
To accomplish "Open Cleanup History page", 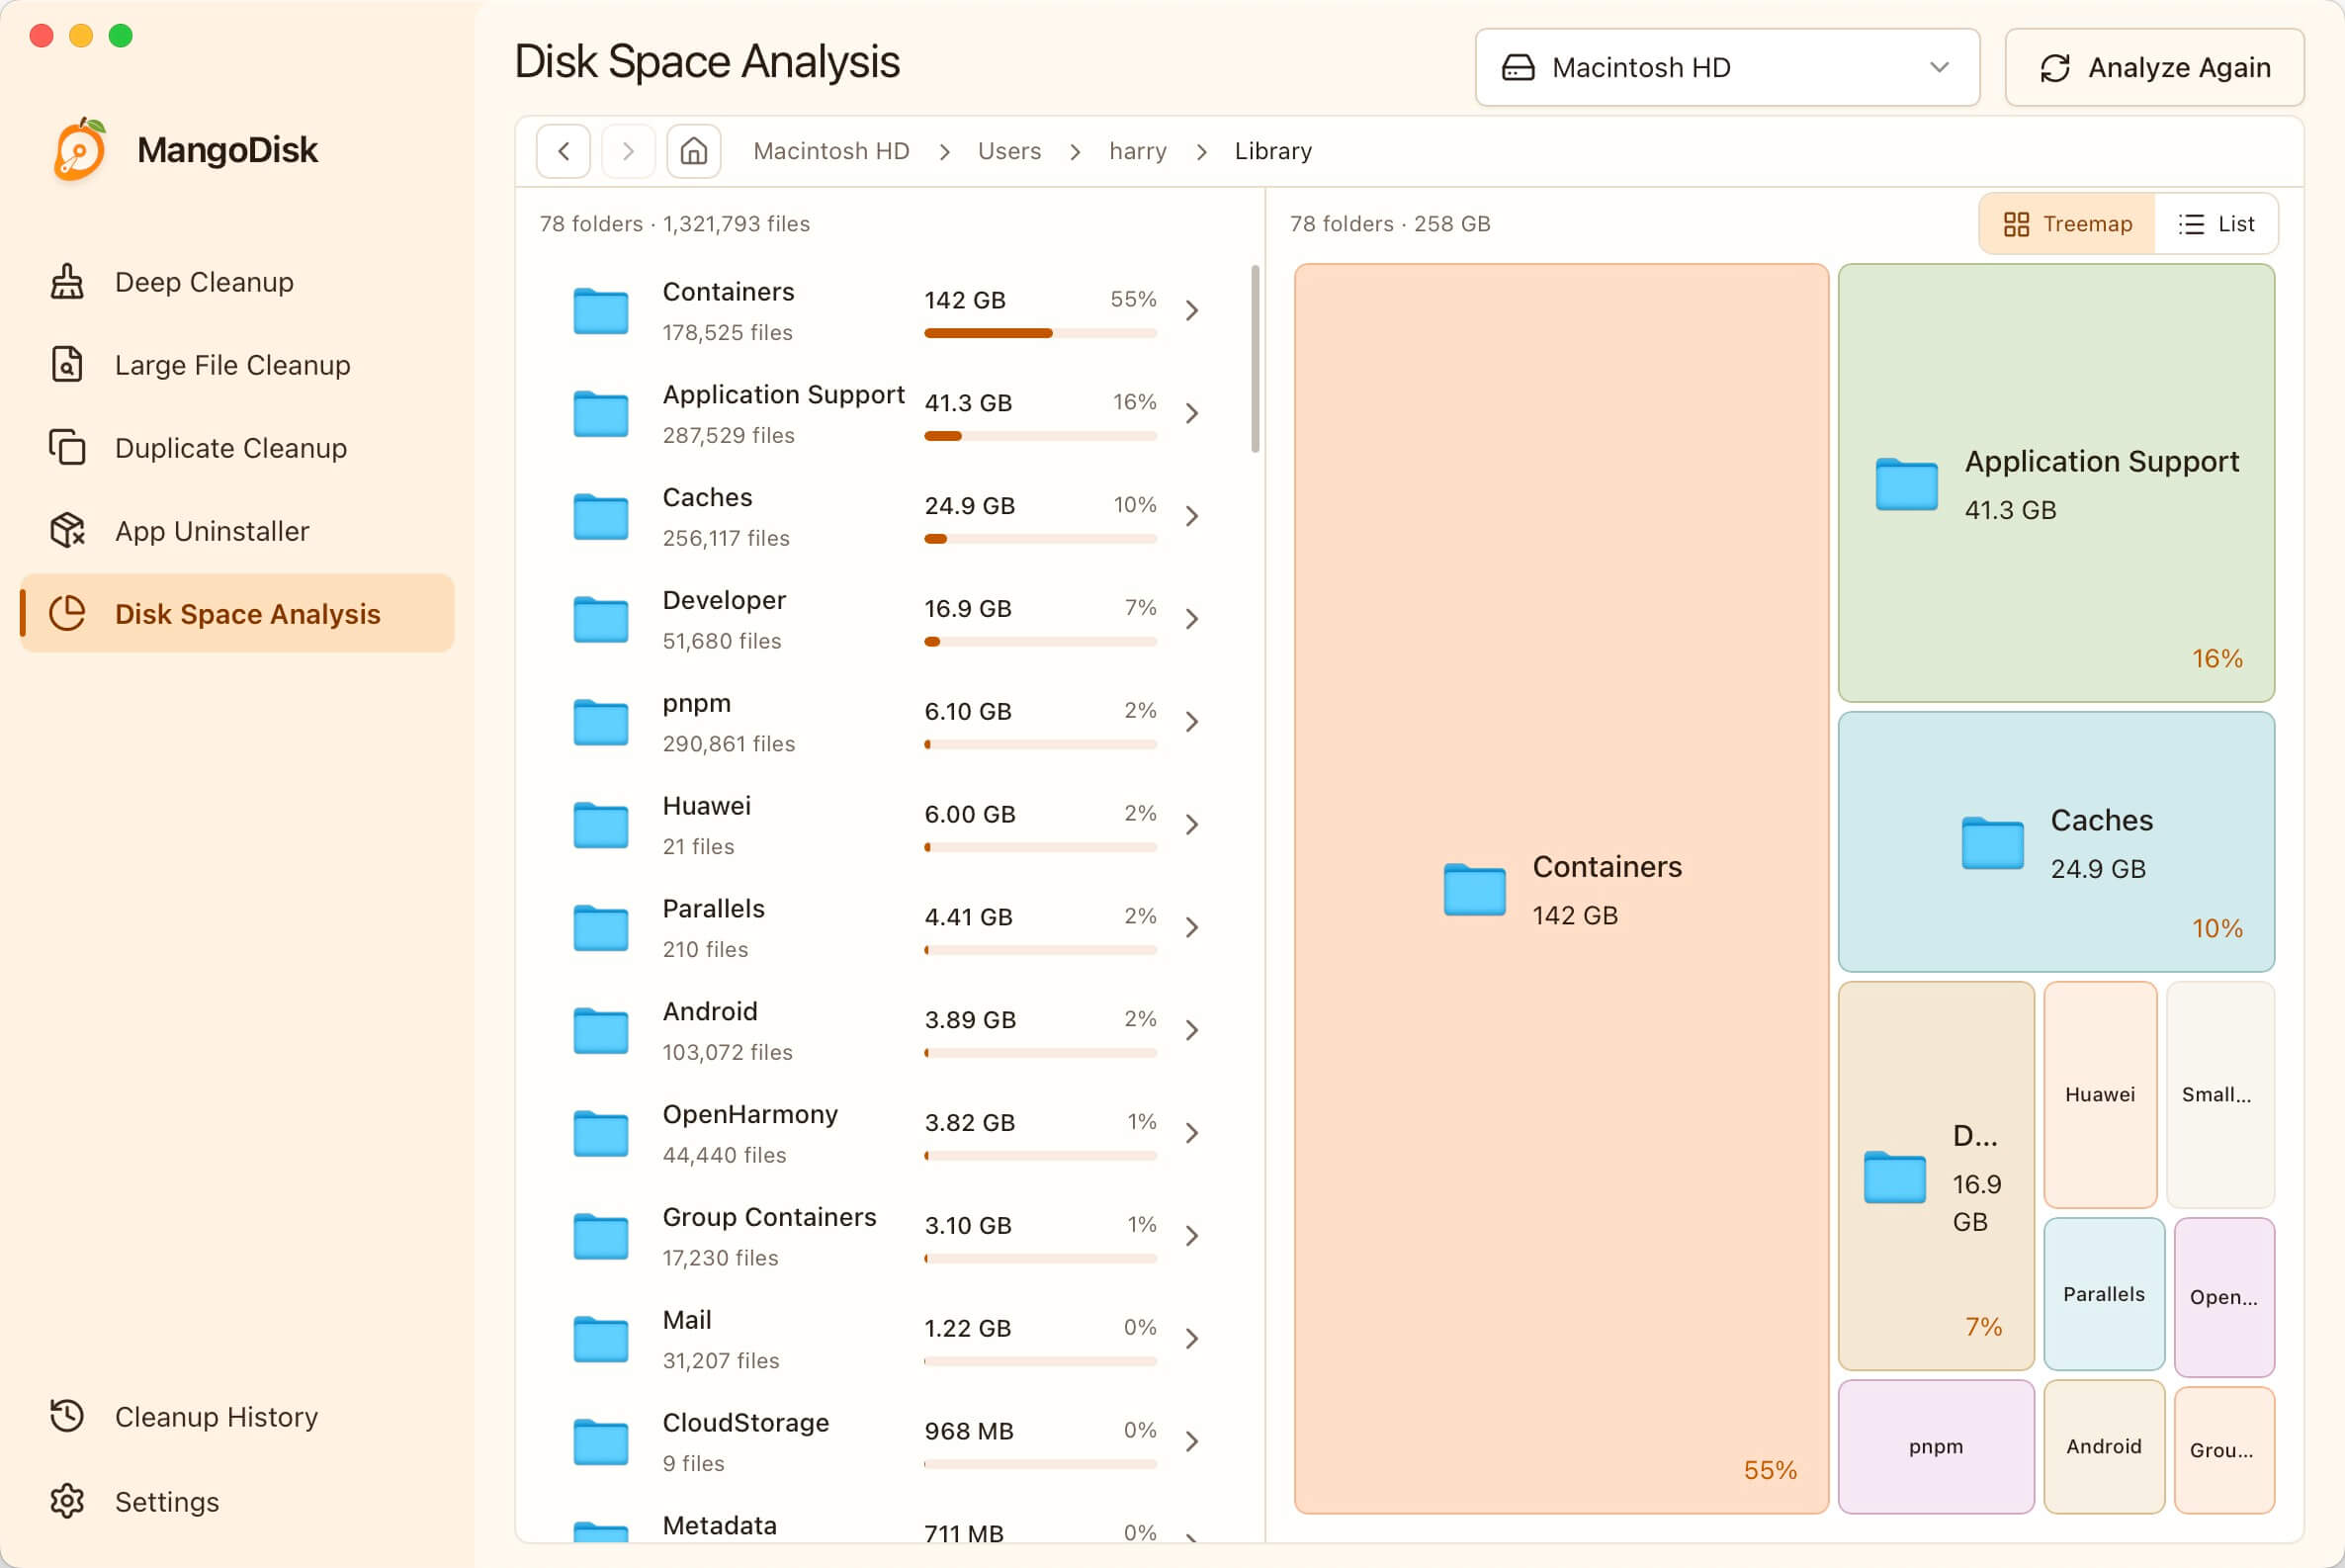I will 237,1417.
